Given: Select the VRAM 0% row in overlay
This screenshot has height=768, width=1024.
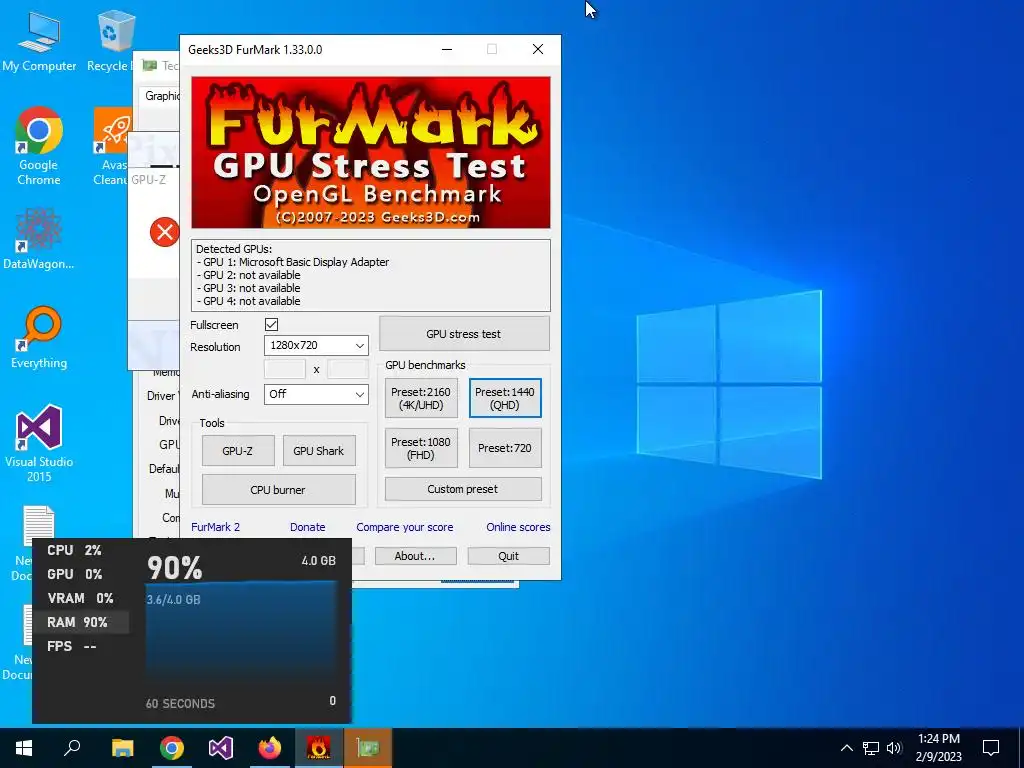Looking at the screenshot, I should click(81, 598).
